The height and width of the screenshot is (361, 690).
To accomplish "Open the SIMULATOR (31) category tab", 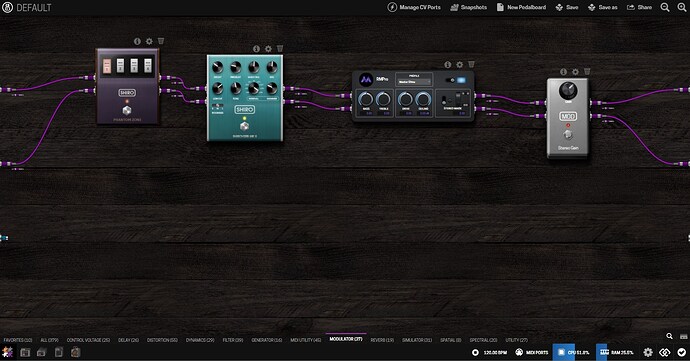I will 417,340.
